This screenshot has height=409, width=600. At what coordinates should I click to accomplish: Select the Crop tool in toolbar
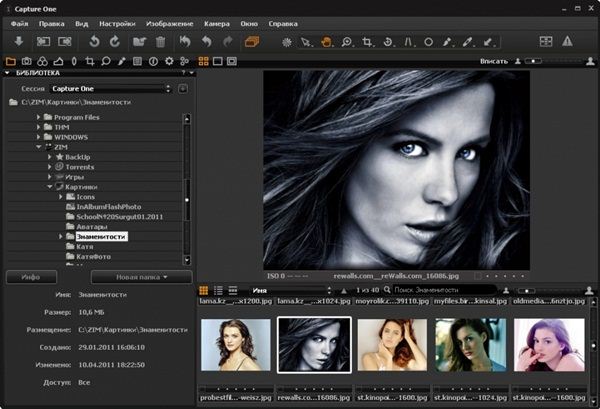368,42
